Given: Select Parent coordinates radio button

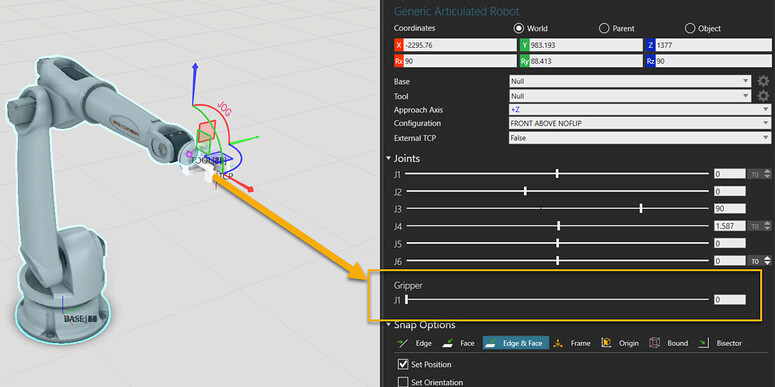Looking at the screenshot, I should point(603,28).
